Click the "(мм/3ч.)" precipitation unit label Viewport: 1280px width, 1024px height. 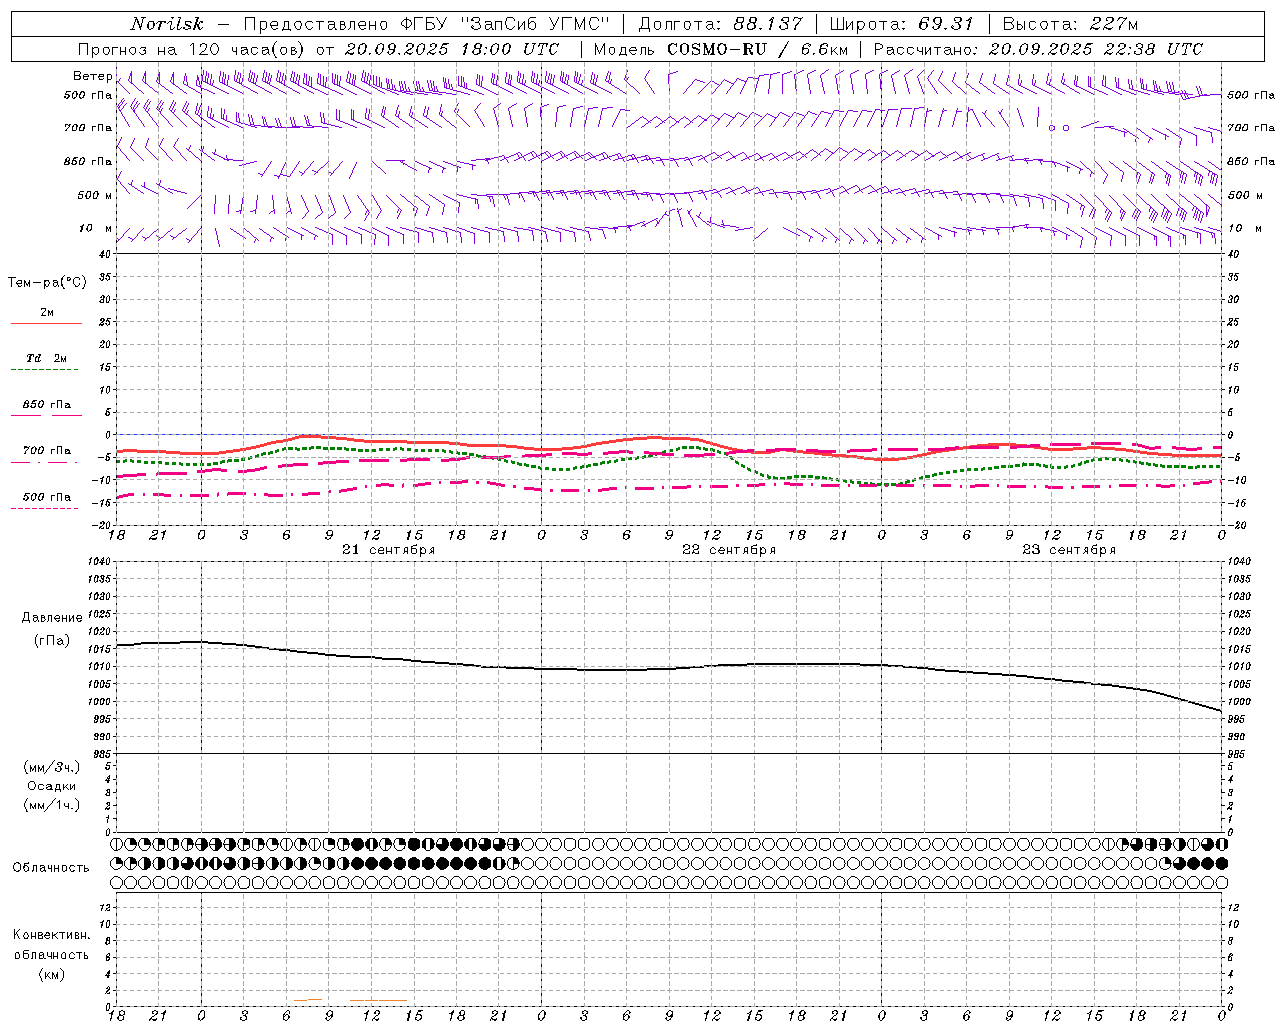coord(52,767)
